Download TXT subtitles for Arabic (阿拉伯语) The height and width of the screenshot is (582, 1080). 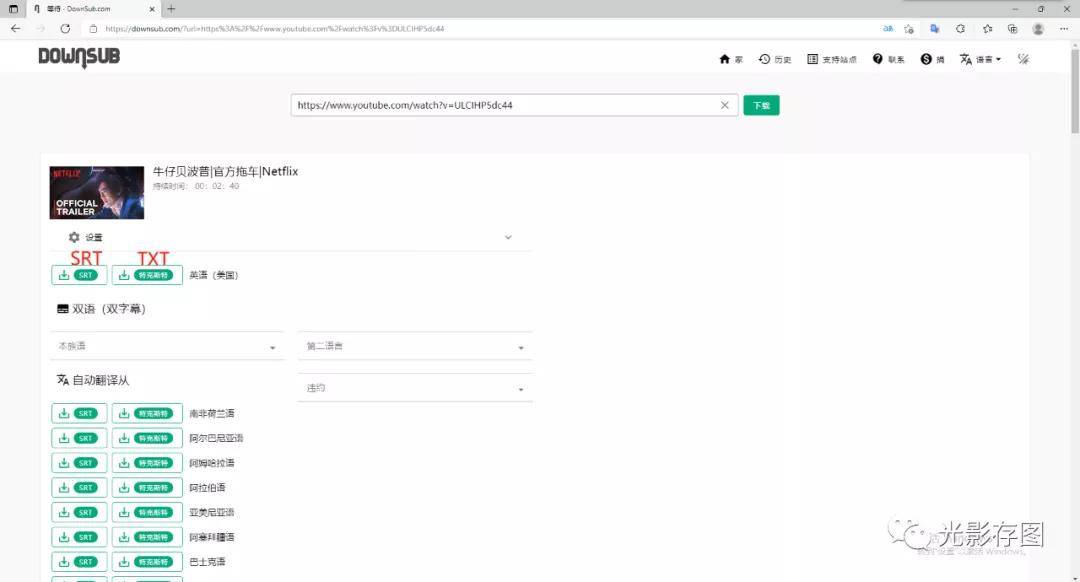pos(147,488)
